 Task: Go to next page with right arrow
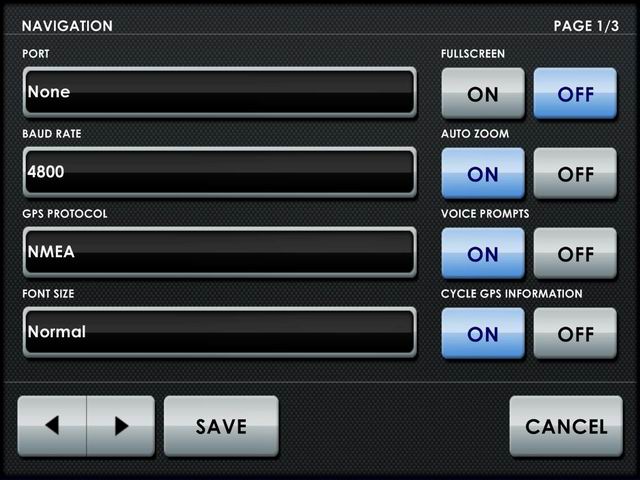pos(121,426)
